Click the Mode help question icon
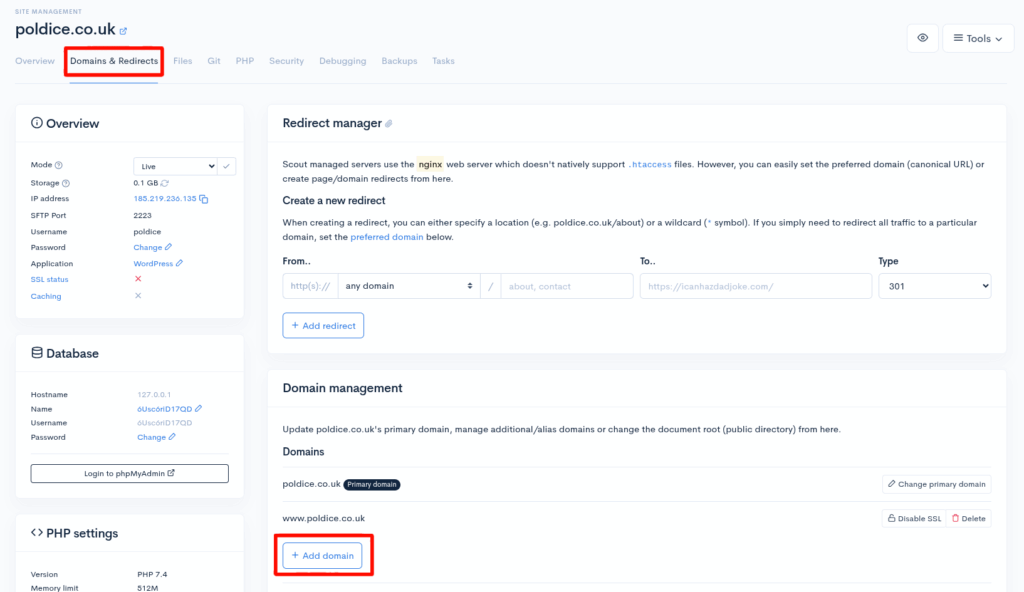 coord(59,166)
